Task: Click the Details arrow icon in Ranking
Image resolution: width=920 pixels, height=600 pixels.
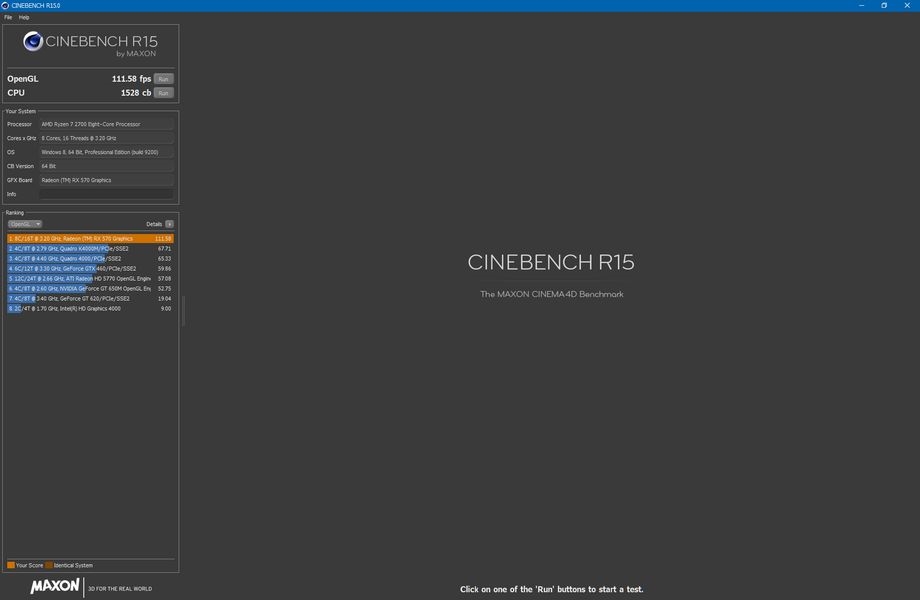Action: [x=170, y=224]
